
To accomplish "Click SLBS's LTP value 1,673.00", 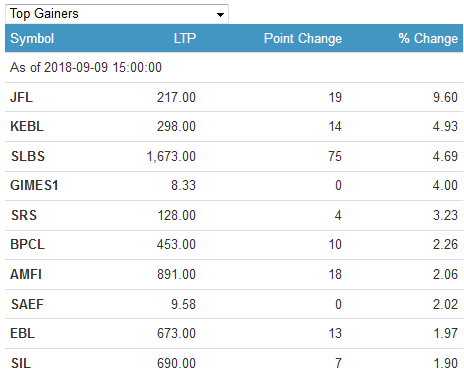I will point(171,156).
